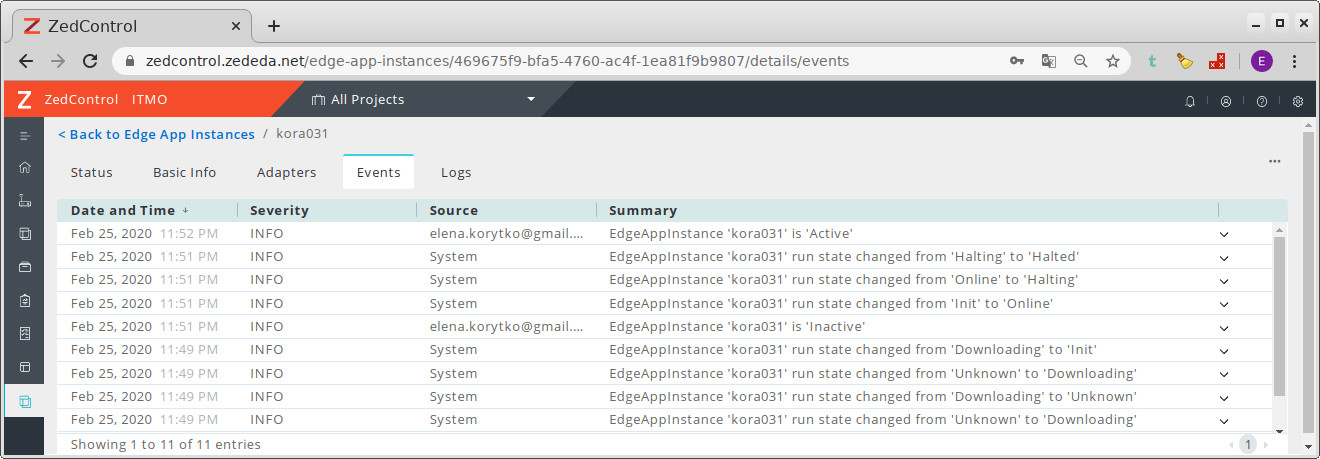Bookmark this page with the star icon
Image resolution: width=1320 pixels, height=459 pixels.
click(x=1112, y=61)
